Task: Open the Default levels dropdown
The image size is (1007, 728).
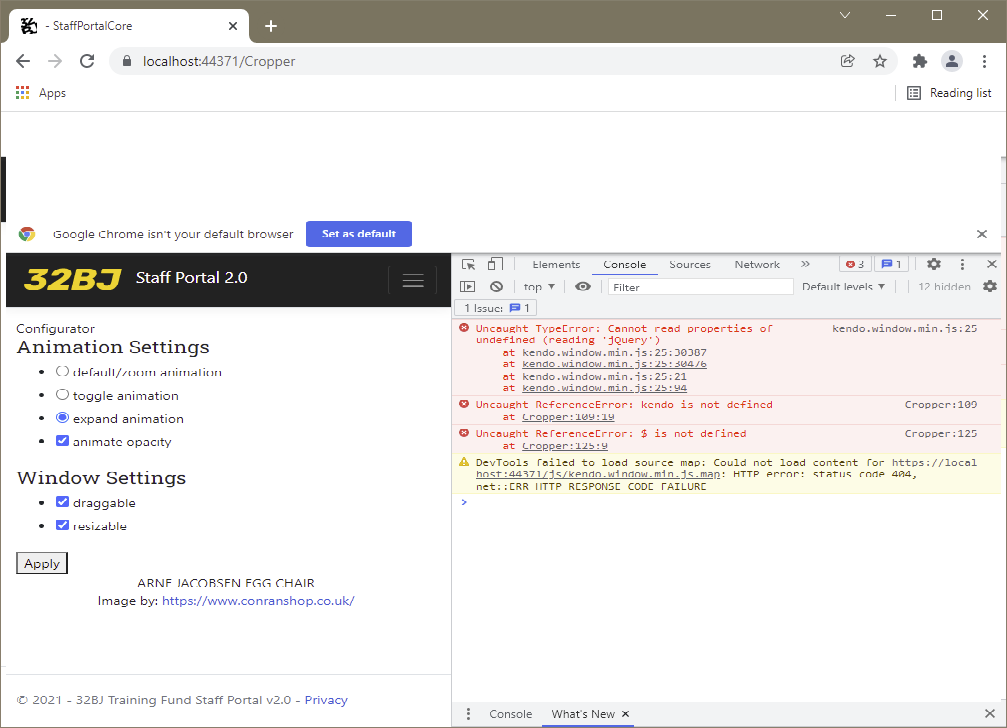Action: click(843, 287)
